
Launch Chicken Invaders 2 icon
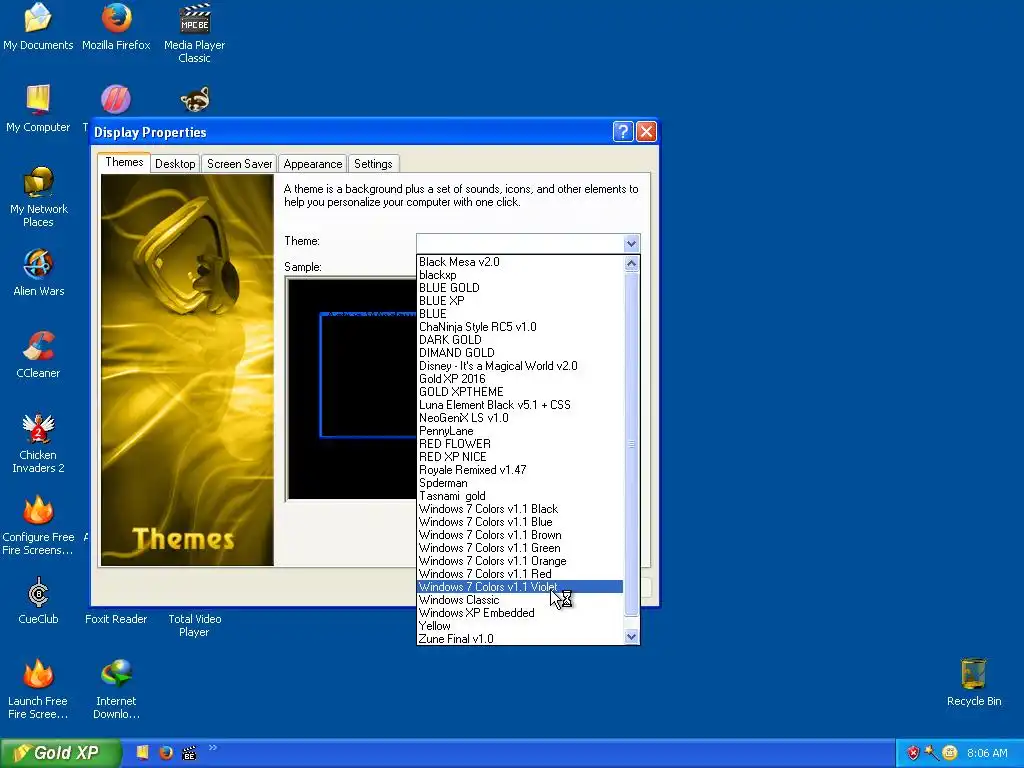tap(38, 443)
